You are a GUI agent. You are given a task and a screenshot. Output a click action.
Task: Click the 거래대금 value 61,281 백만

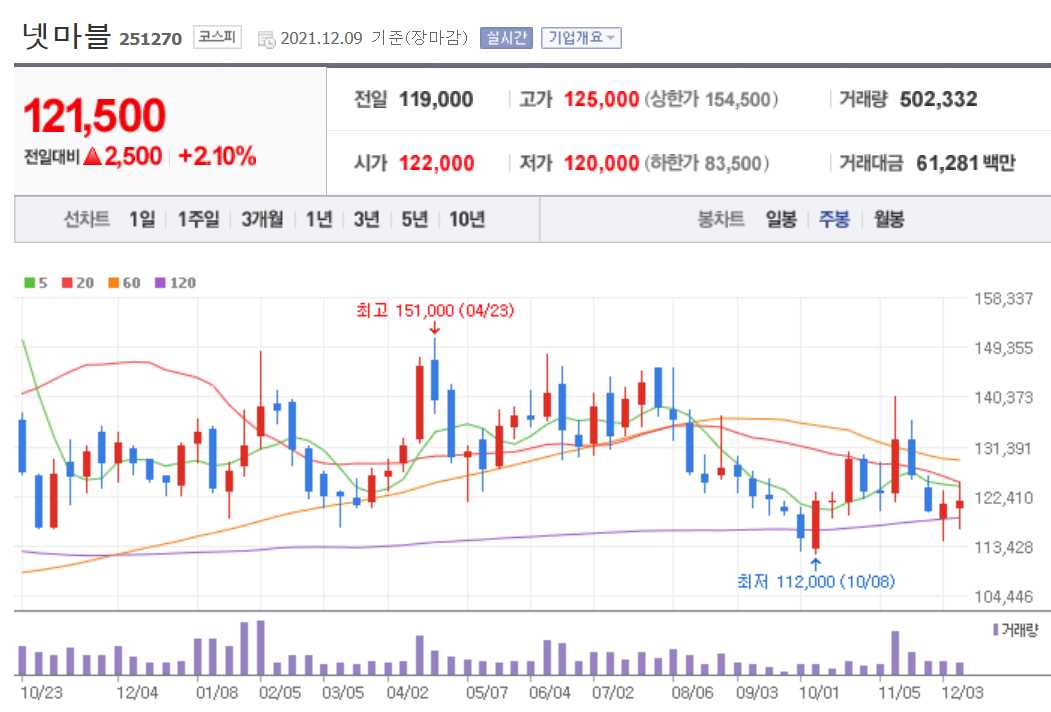(966, 163)
